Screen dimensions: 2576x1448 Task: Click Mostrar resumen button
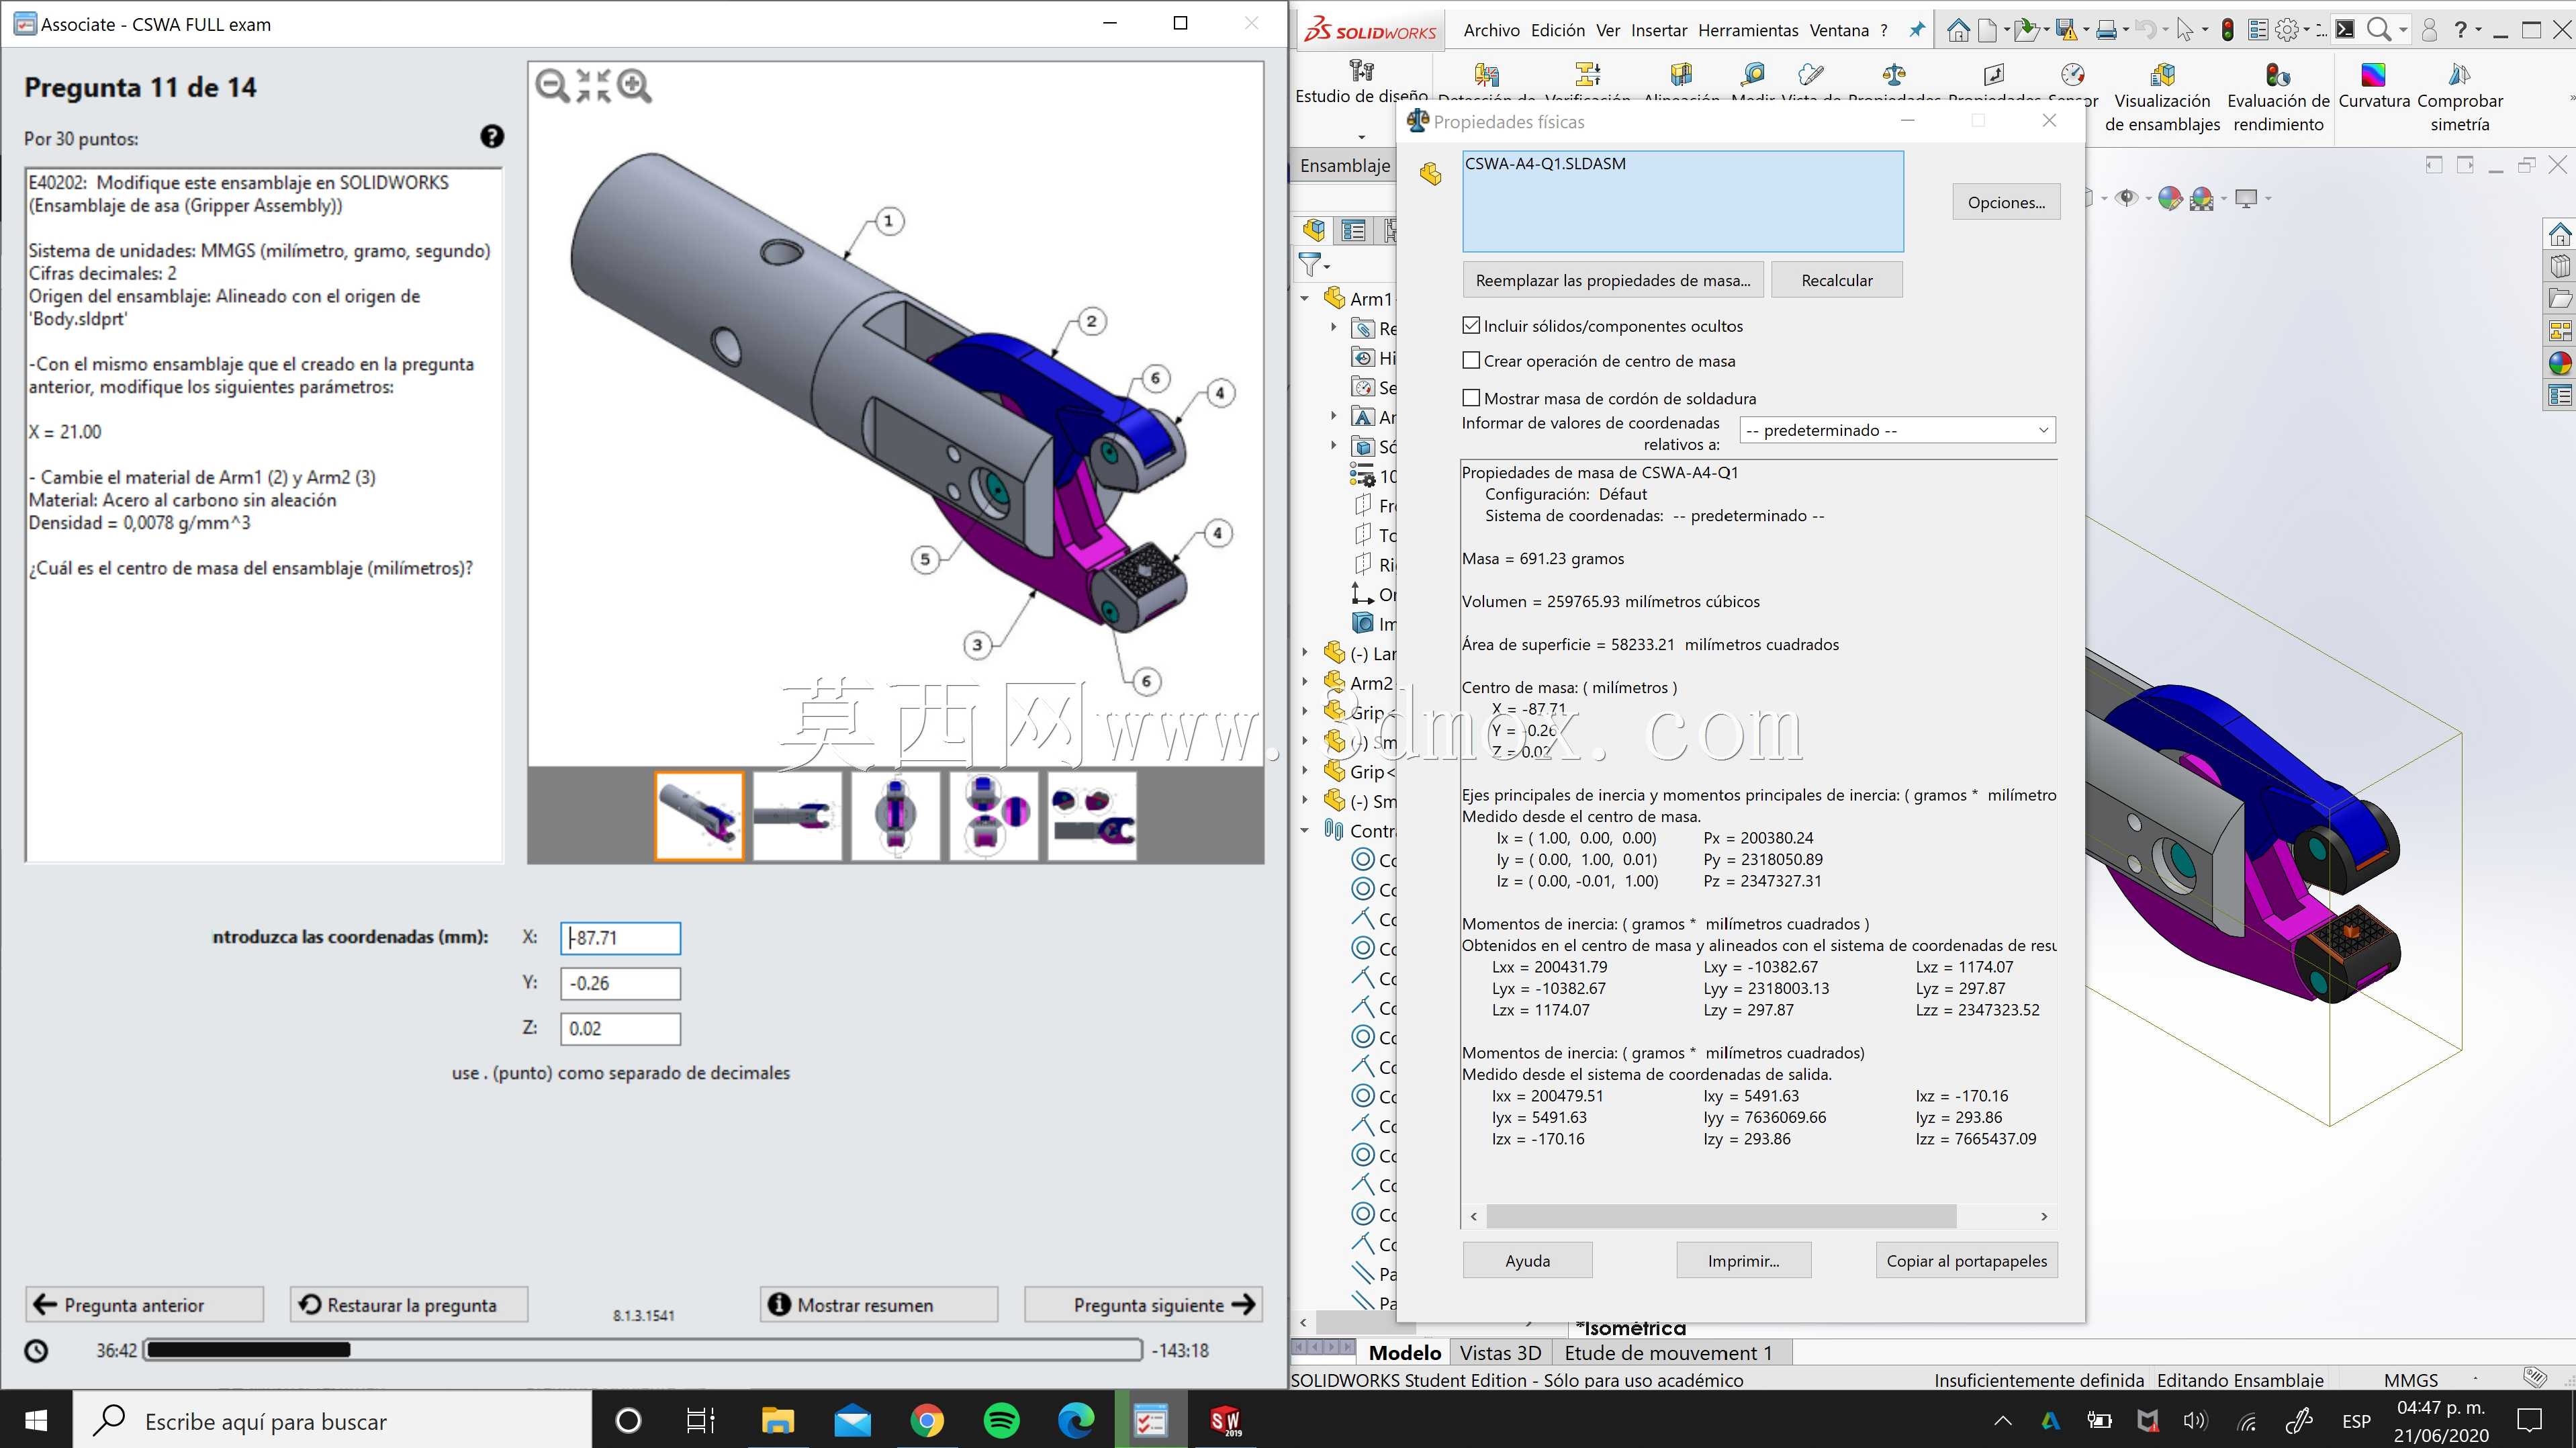click(x=879, y=1305)
